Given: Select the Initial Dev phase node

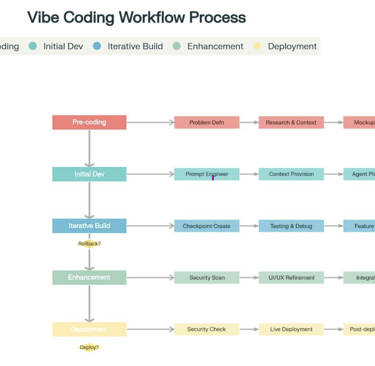Looking at the screenshot, I should coord(89,174).
